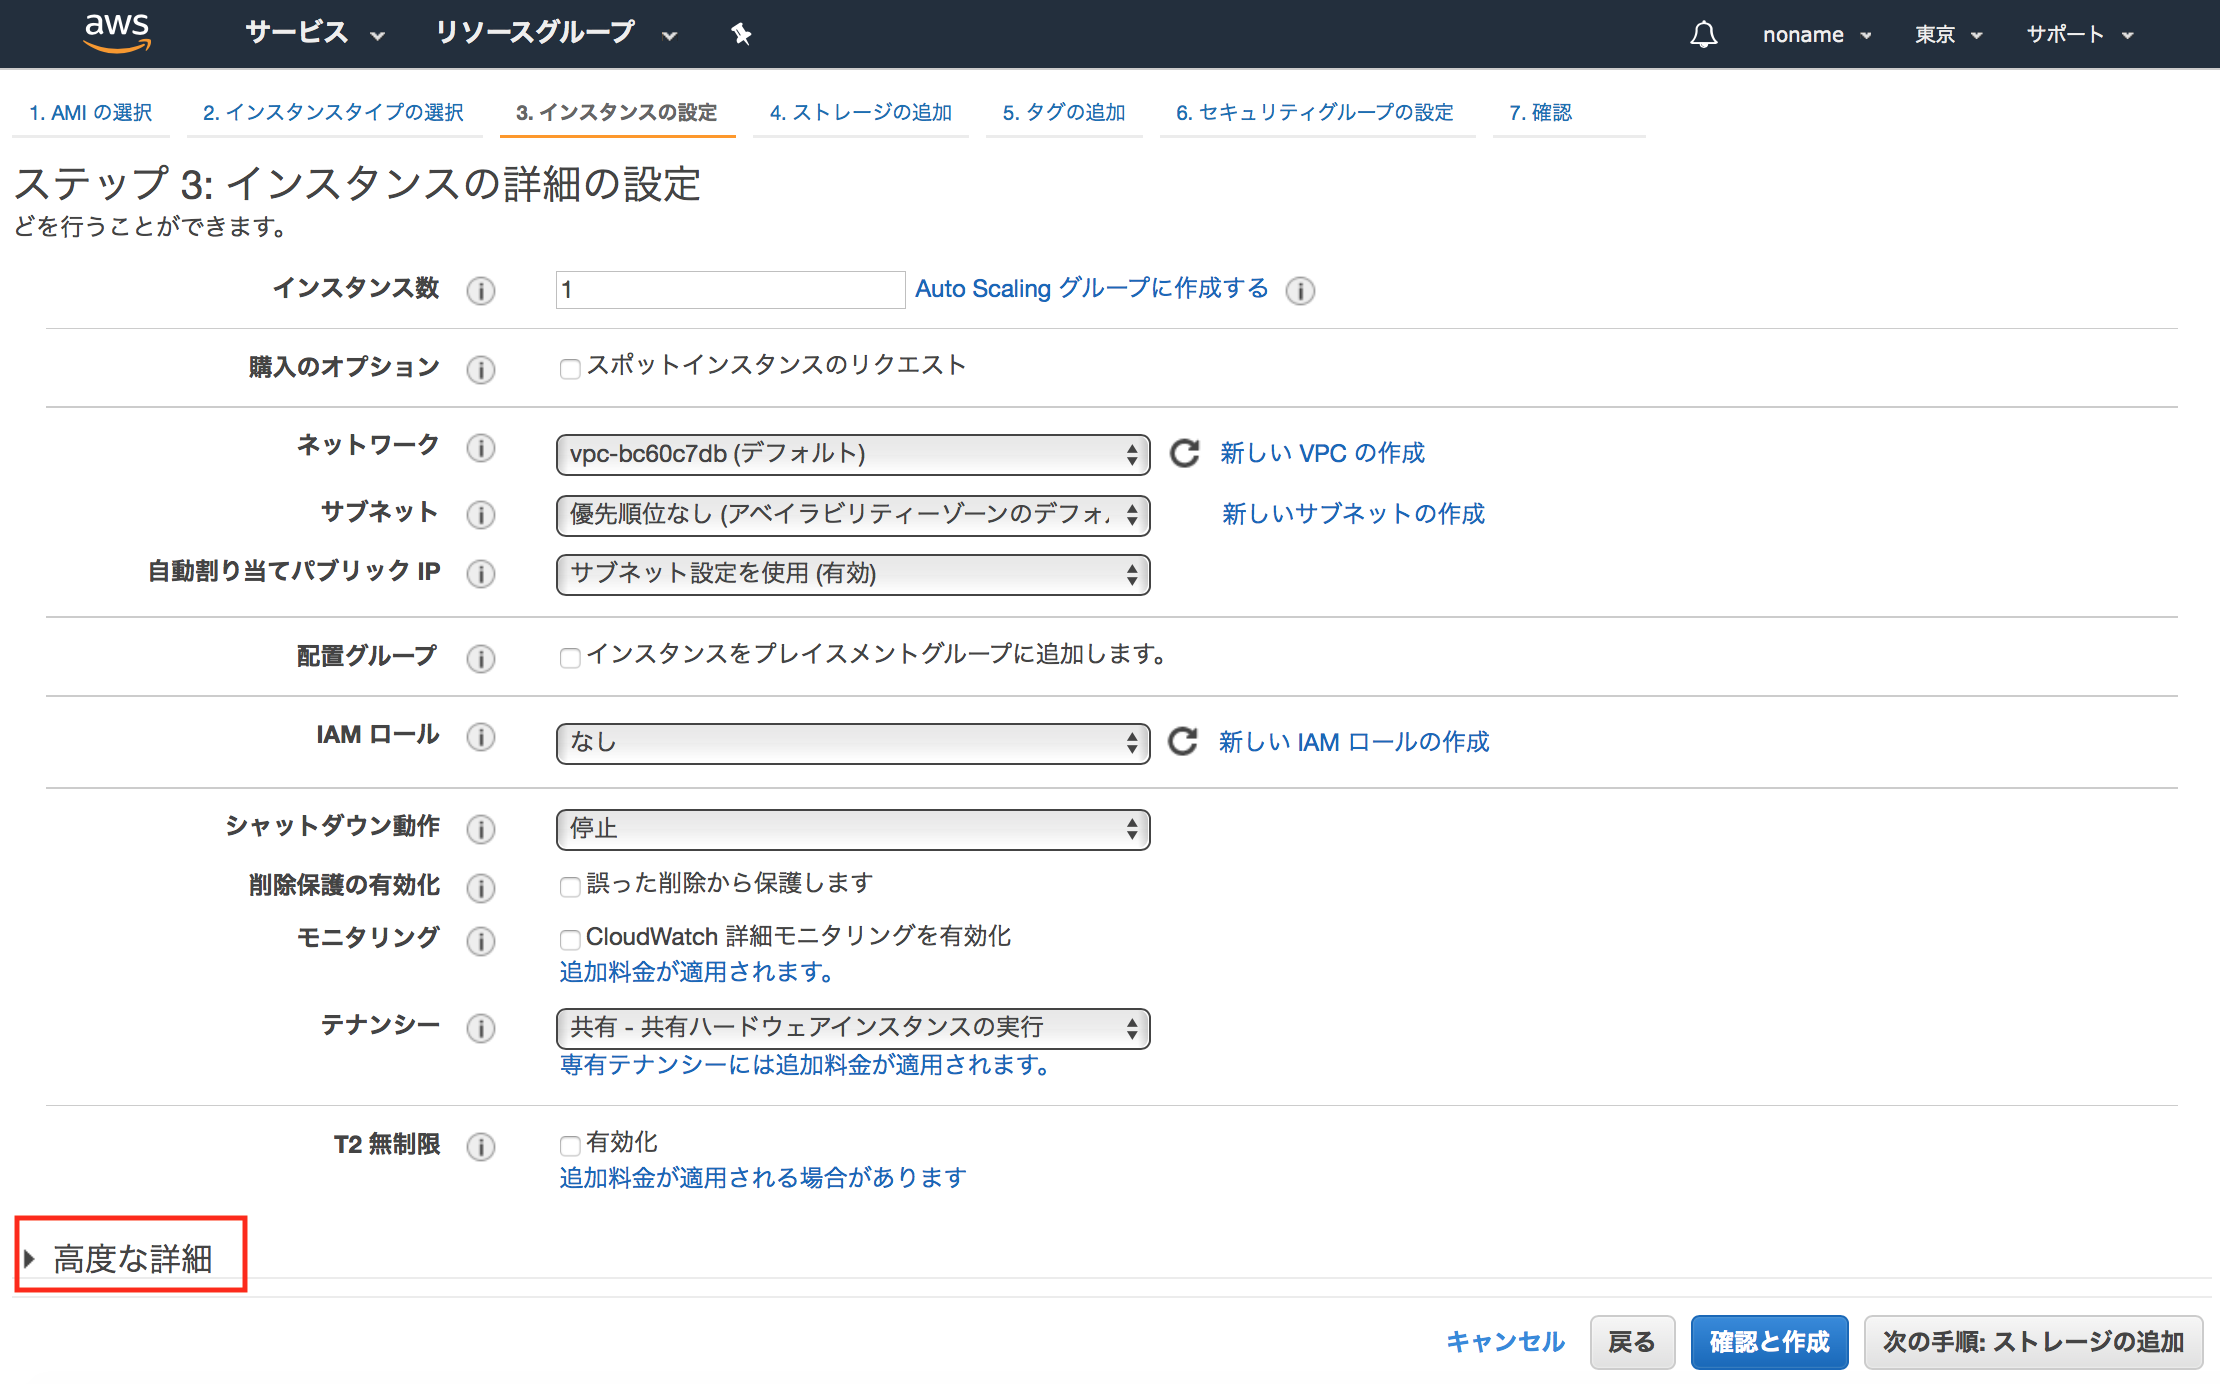Open the サービス menu

(315, 33)
